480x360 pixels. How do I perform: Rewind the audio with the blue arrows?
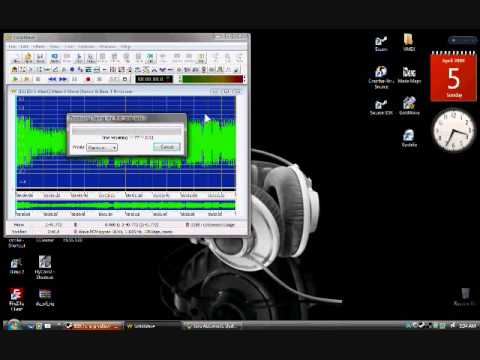pyautogui.click(x=52, y=79)
